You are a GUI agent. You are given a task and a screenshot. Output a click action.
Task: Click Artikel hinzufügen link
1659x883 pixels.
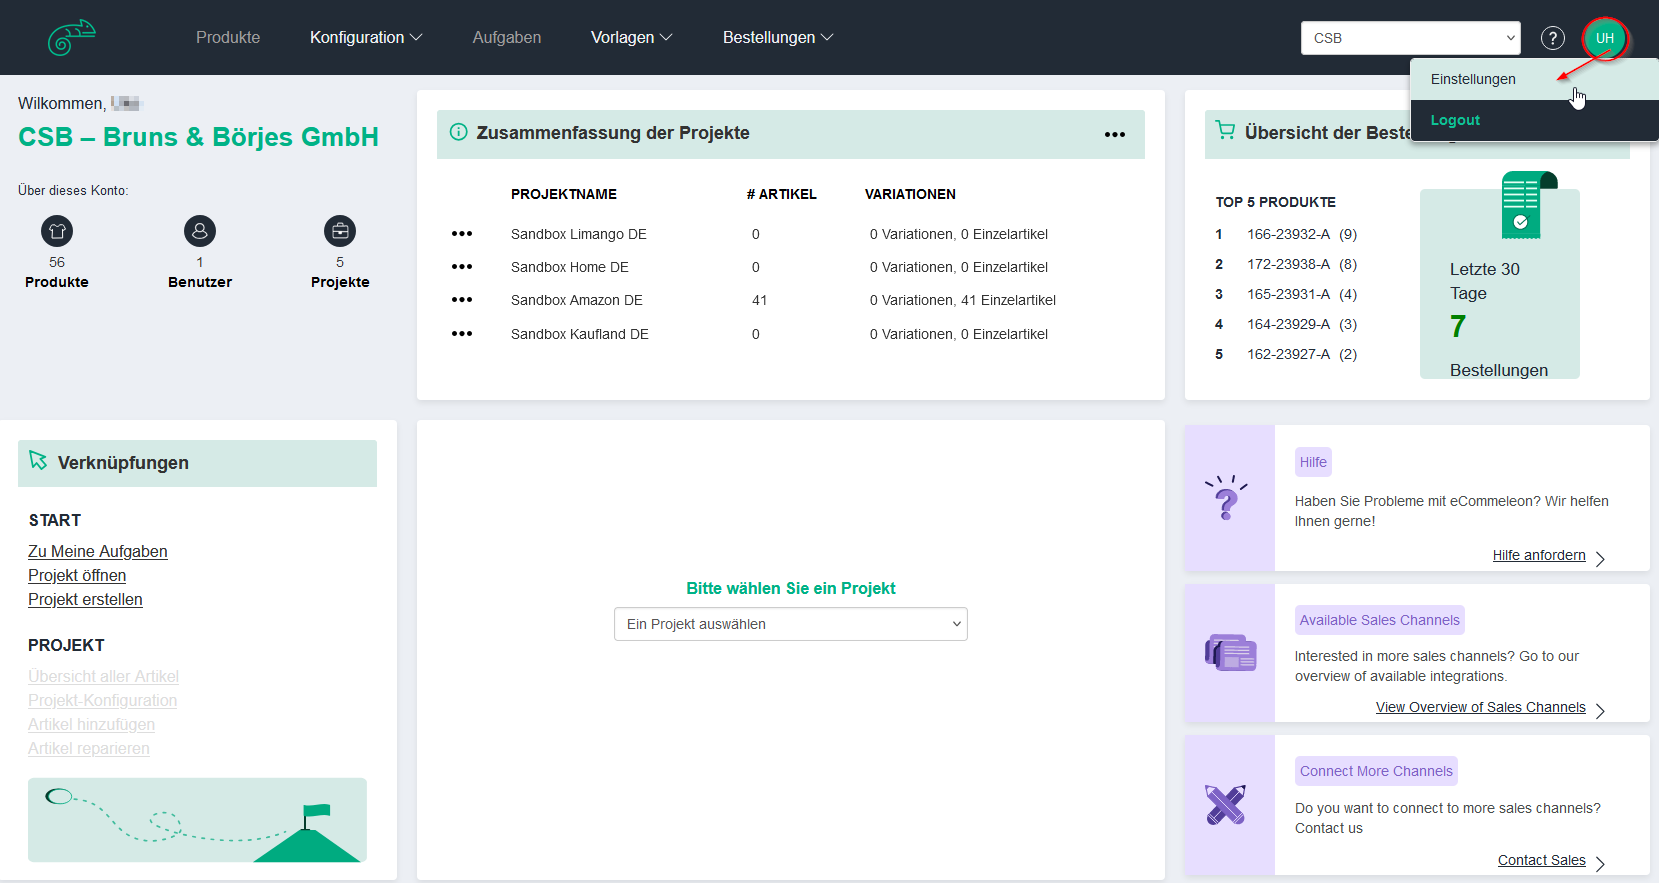coord(91,724)
